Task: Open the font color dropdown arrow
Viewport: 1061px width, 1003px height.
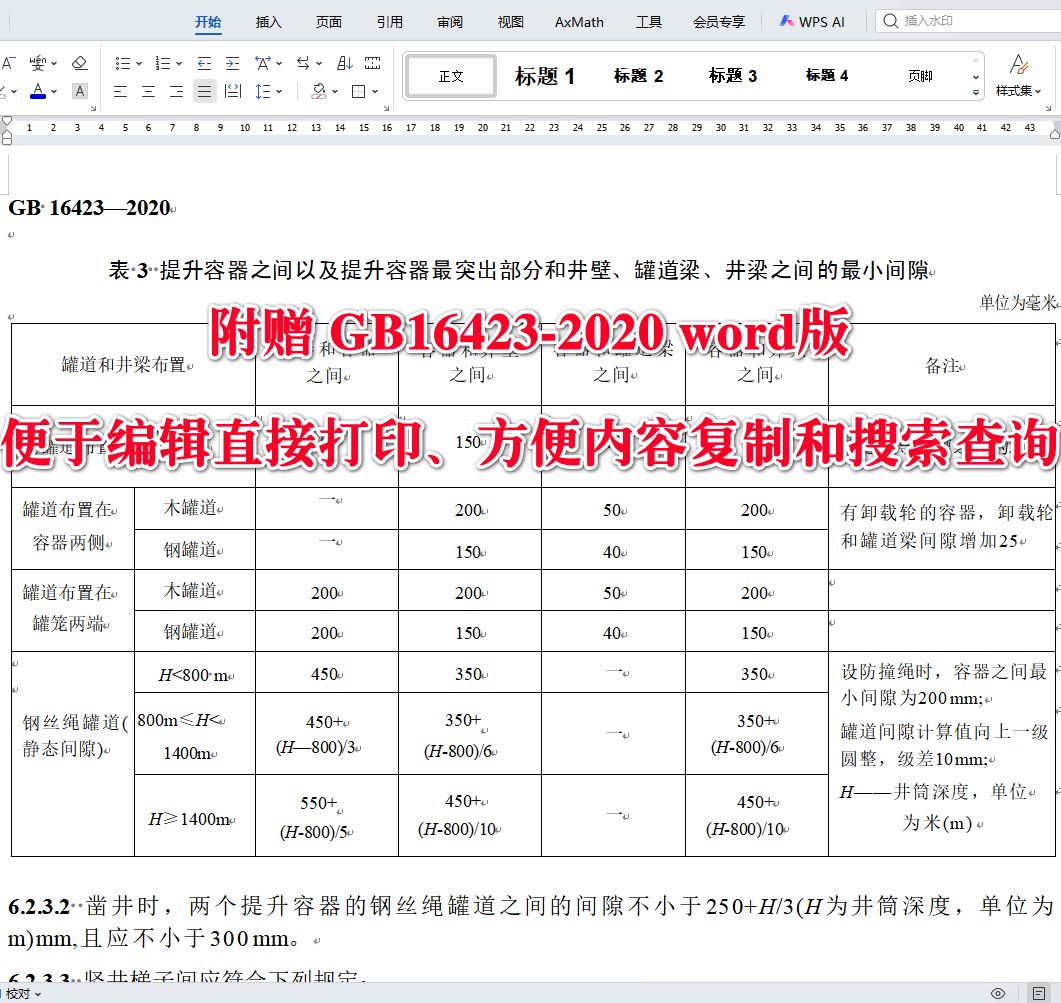Action: coord(51,91)
